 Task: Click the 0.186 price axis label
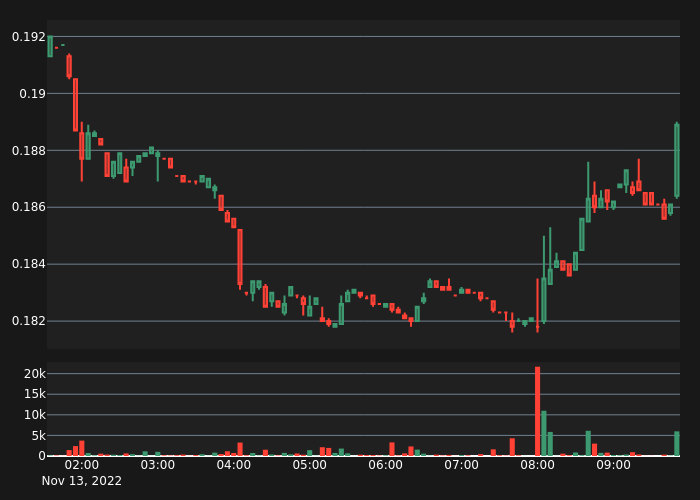coord(29,207)
